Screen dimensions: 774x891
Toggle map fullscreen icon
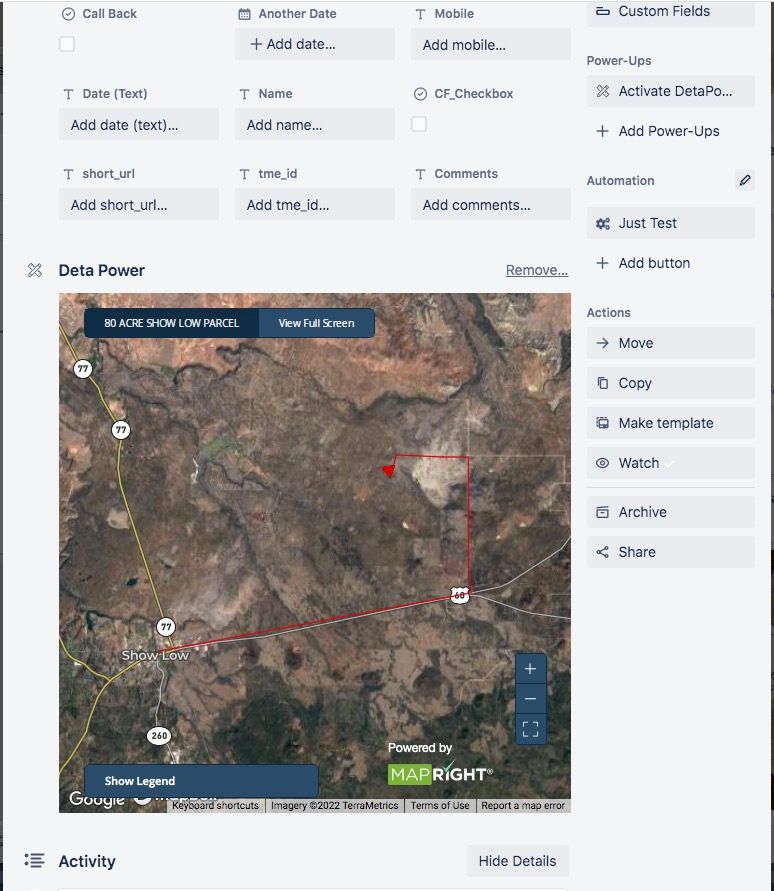point(530,729)
